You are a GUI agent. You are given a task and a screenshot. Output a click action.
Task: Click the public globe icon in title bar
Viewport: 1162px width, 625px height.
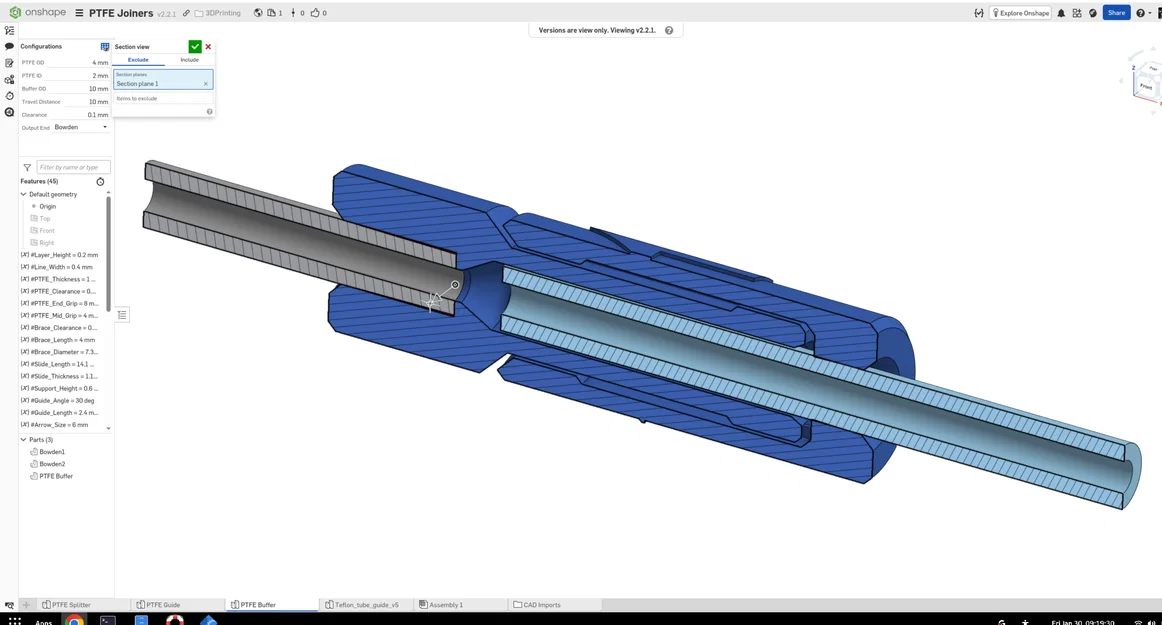pos(258,13)
